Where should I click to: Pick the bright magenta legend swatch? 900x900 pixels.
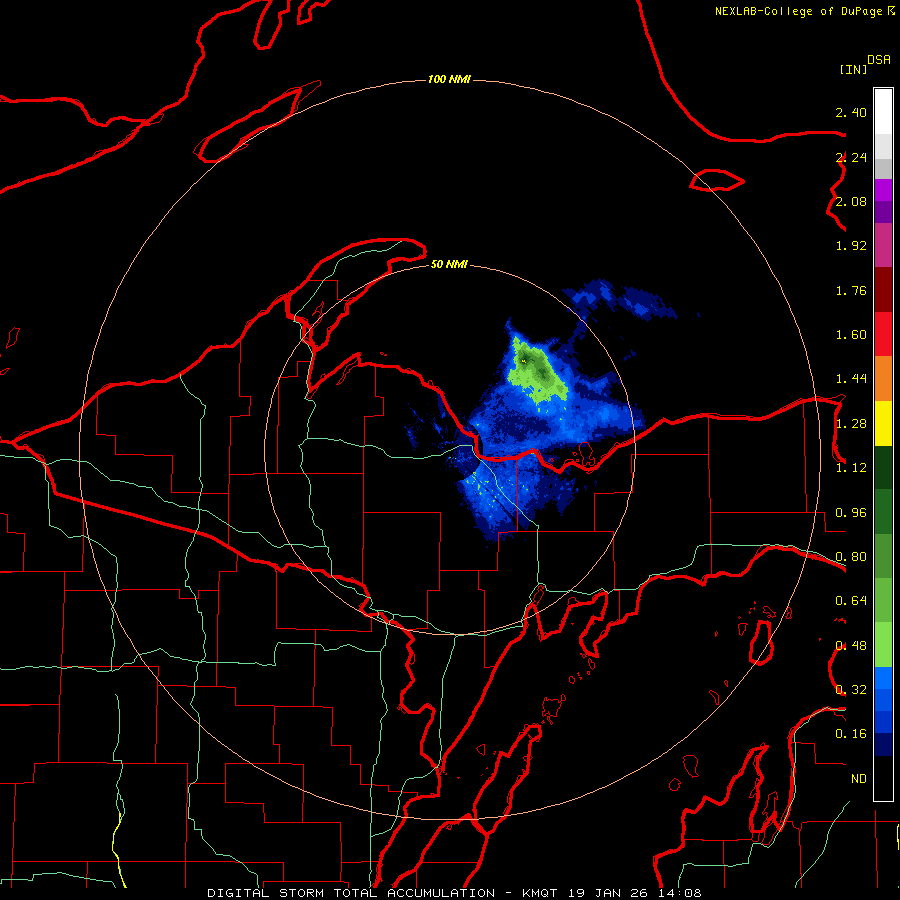click(883, 190)
